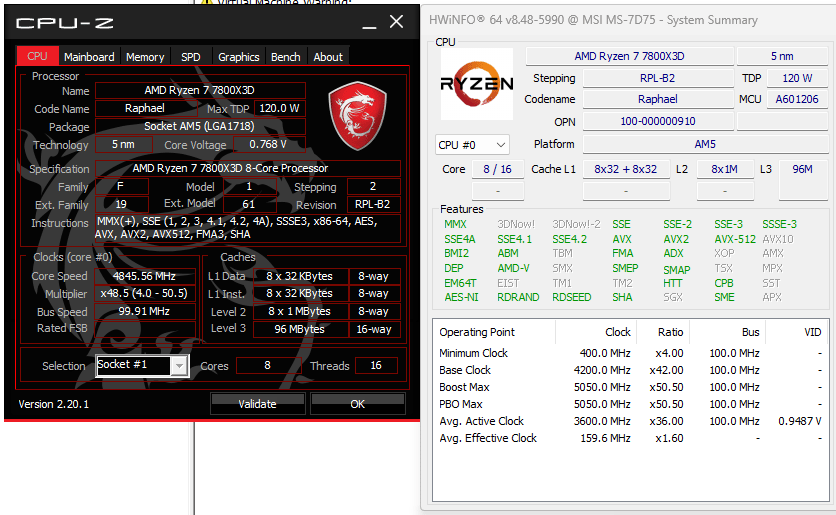Click the Cores count value 8
836x515 pixels.
(x=267, y=365)
